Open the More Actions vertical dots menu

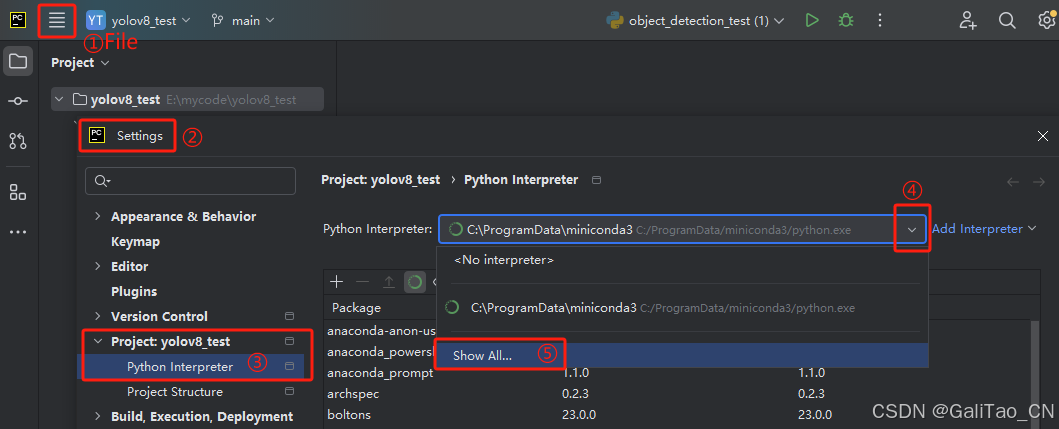tap(879, 21)
